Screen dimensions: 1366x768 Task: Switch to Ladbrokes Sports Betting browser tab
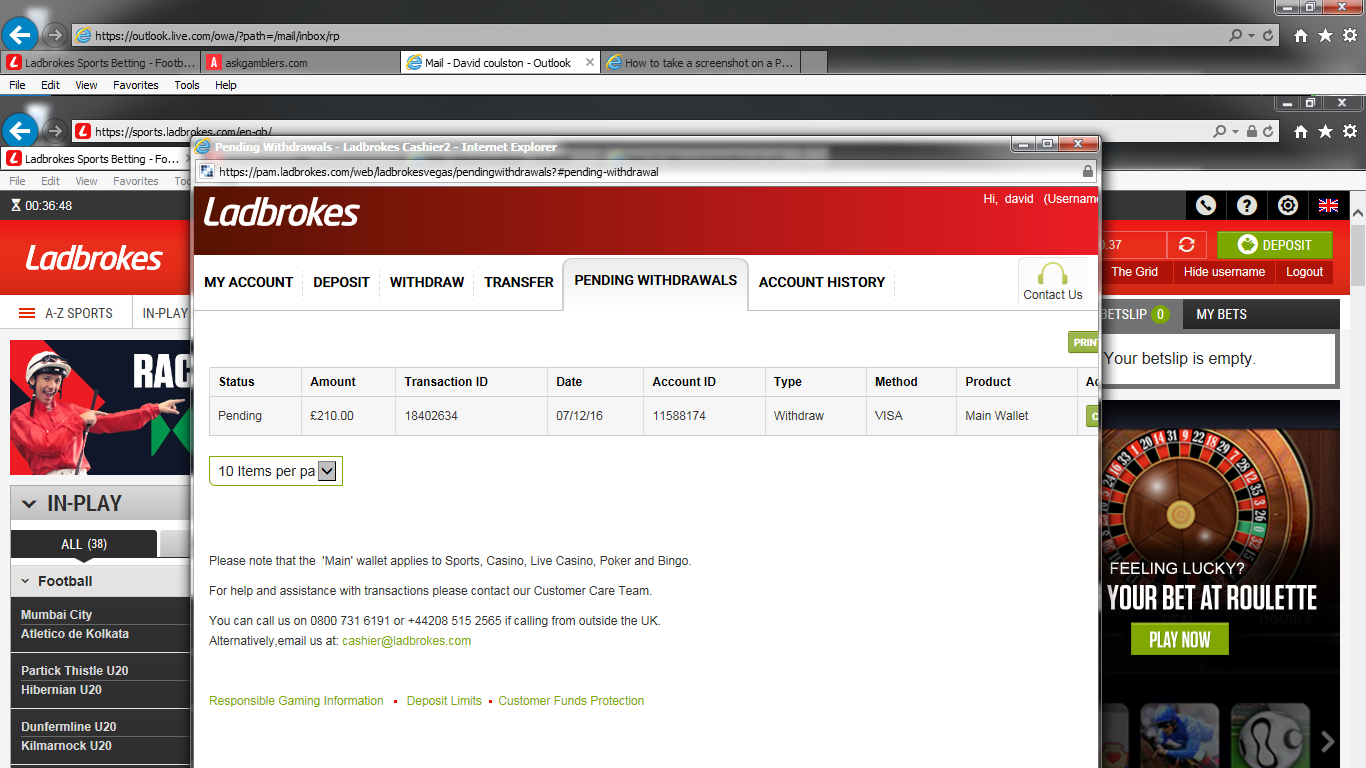pyautogui.click(x=100, y=62)
